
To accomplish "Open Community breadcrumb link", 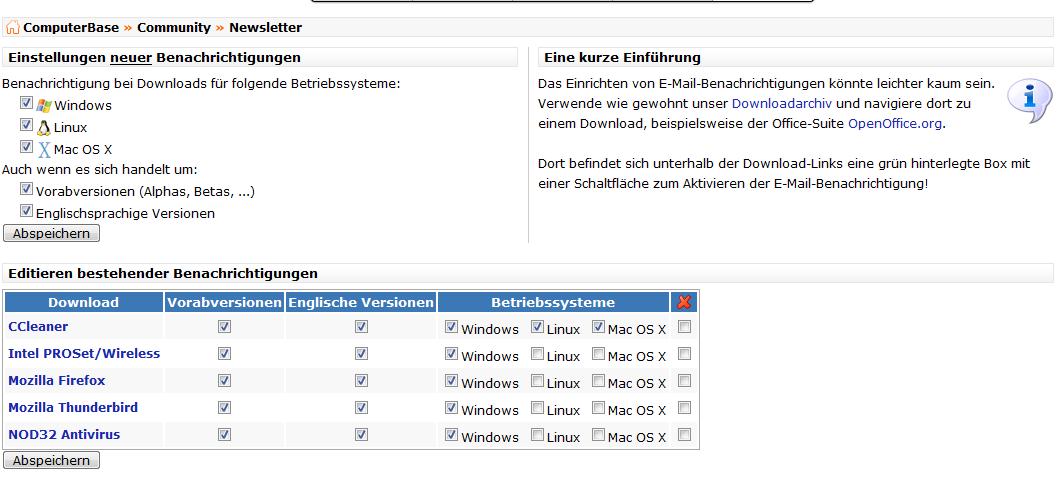I will [174, 28].
